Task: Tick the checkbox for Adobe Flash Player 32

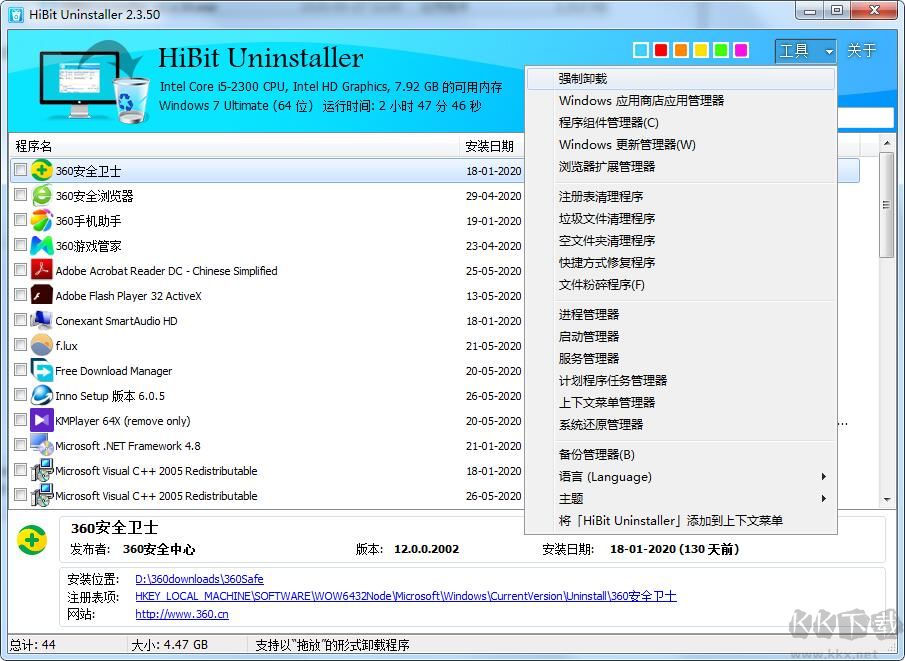Action: click(20, 295)
